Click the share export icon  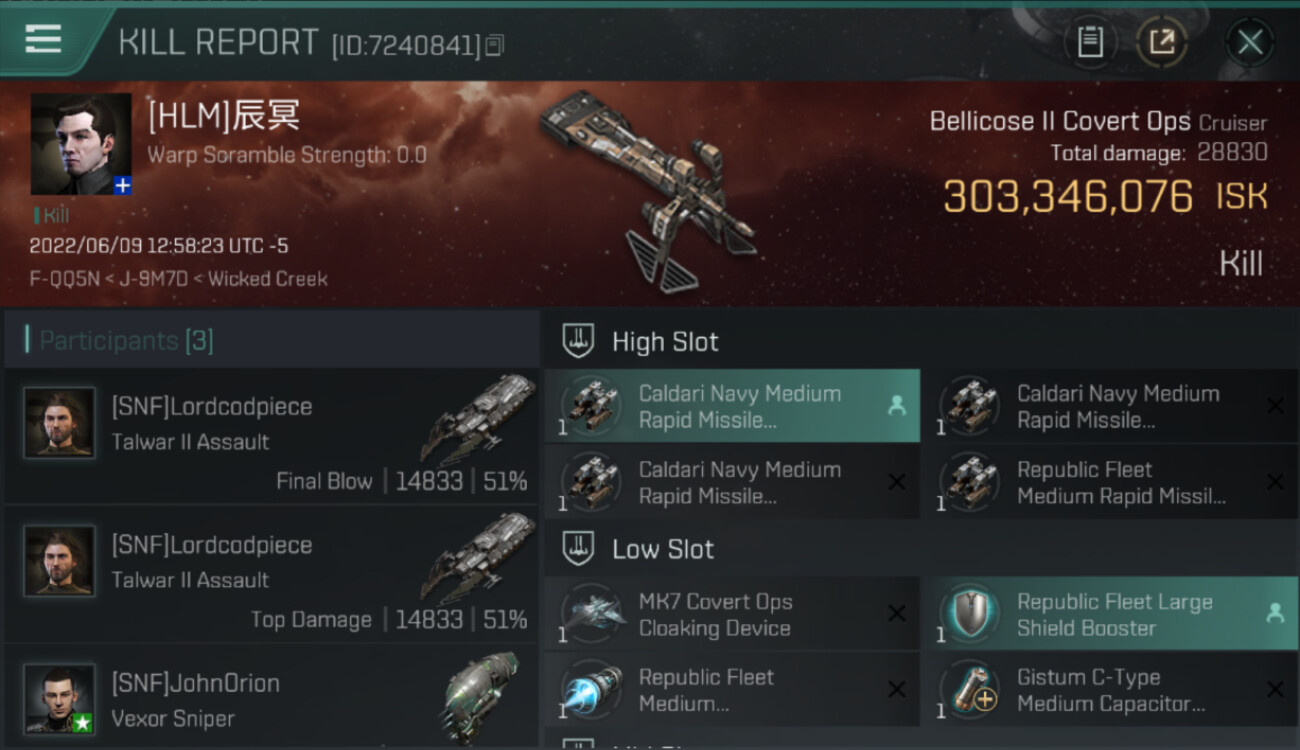pos(1161,42)
